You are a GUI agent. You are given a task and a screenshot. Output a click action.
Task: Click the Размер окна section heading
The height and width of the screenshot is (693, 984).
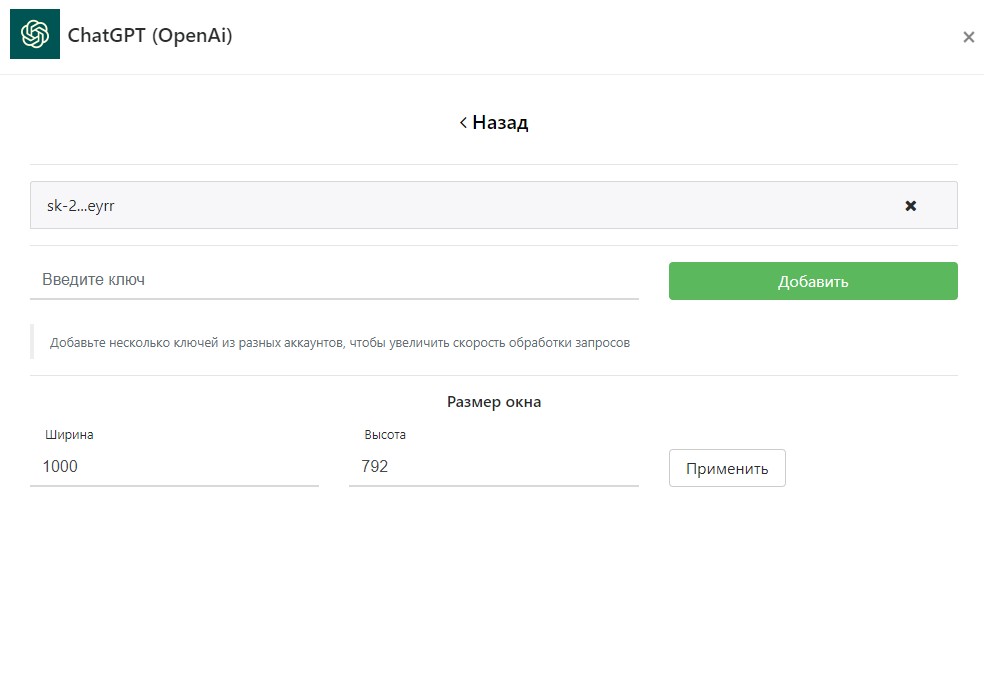click(x=494, y=402)
